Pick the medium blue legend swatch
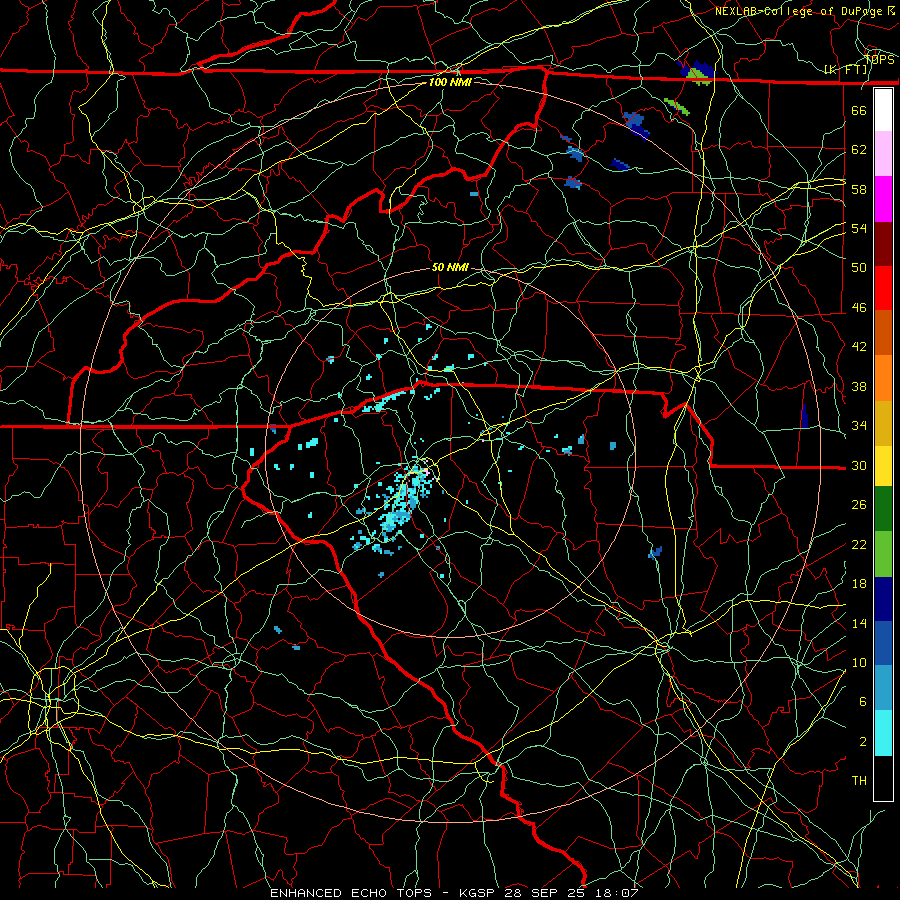The image size is (900, 900). click(883, 643)
